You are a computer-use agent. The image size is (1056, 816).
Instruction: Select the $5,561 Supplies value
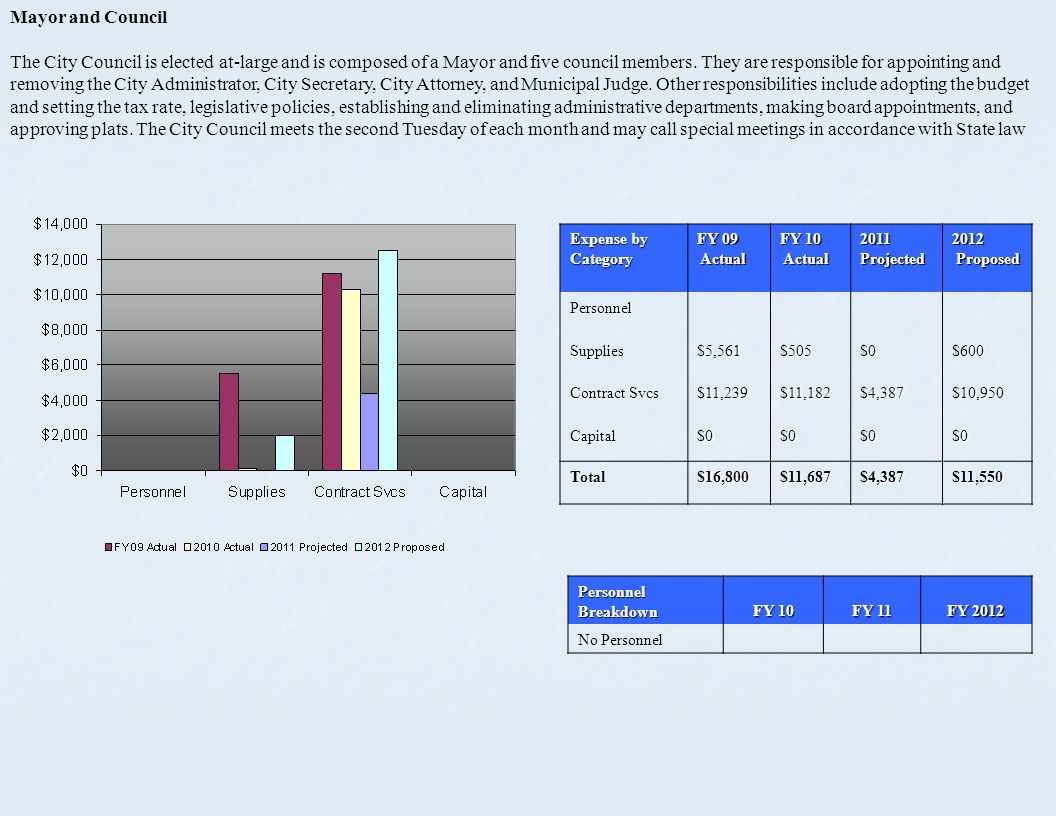click(718, 351)
